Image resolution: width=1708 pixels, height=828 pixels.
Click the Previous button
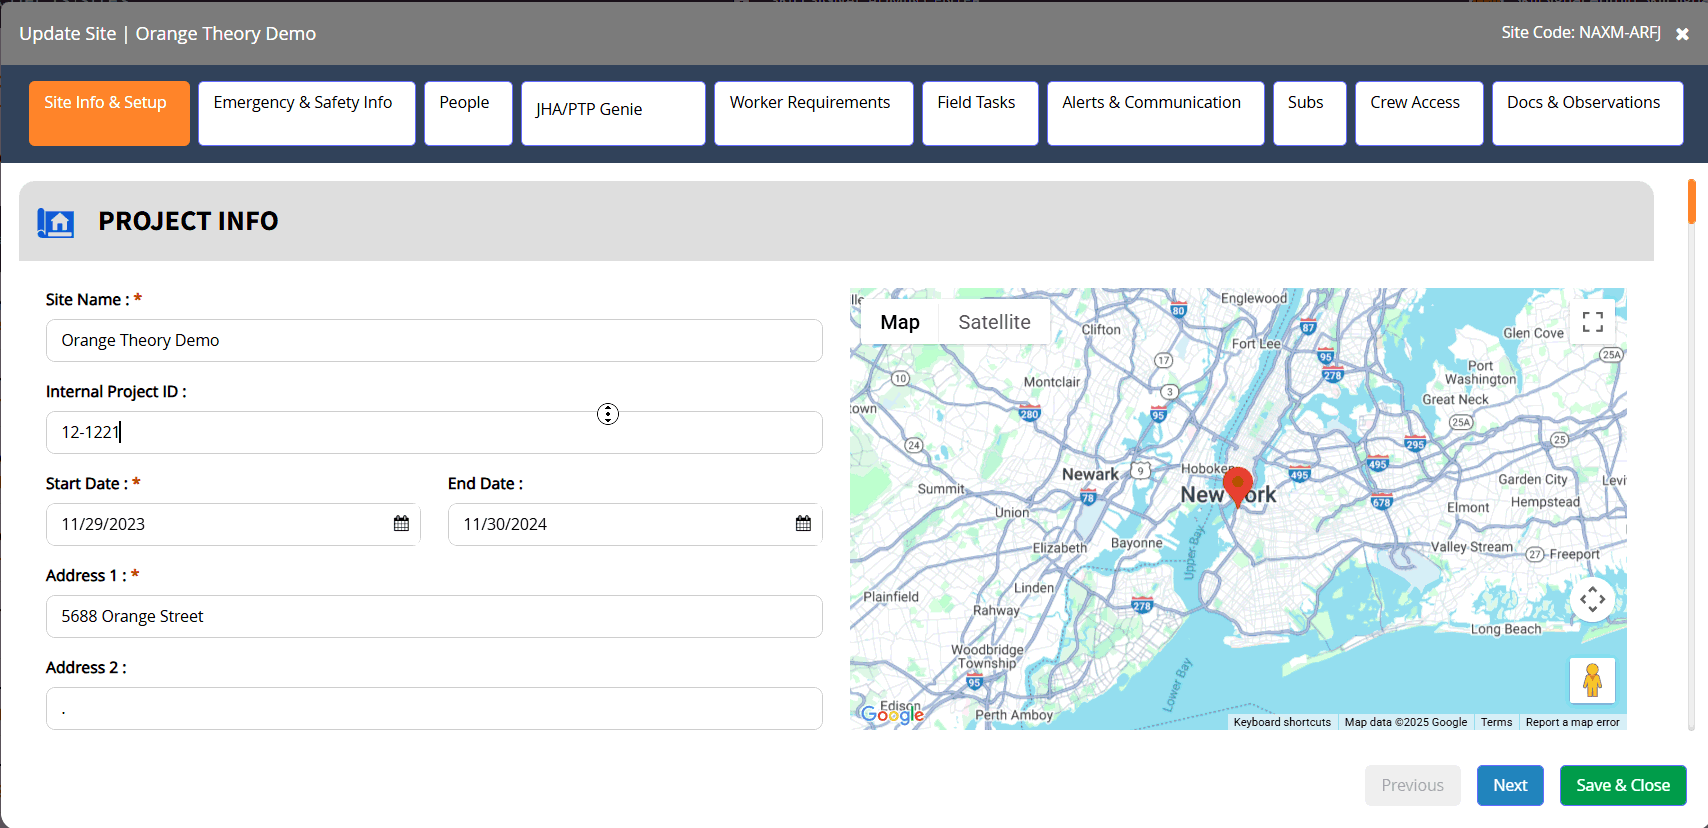(x=1412, y=786)
